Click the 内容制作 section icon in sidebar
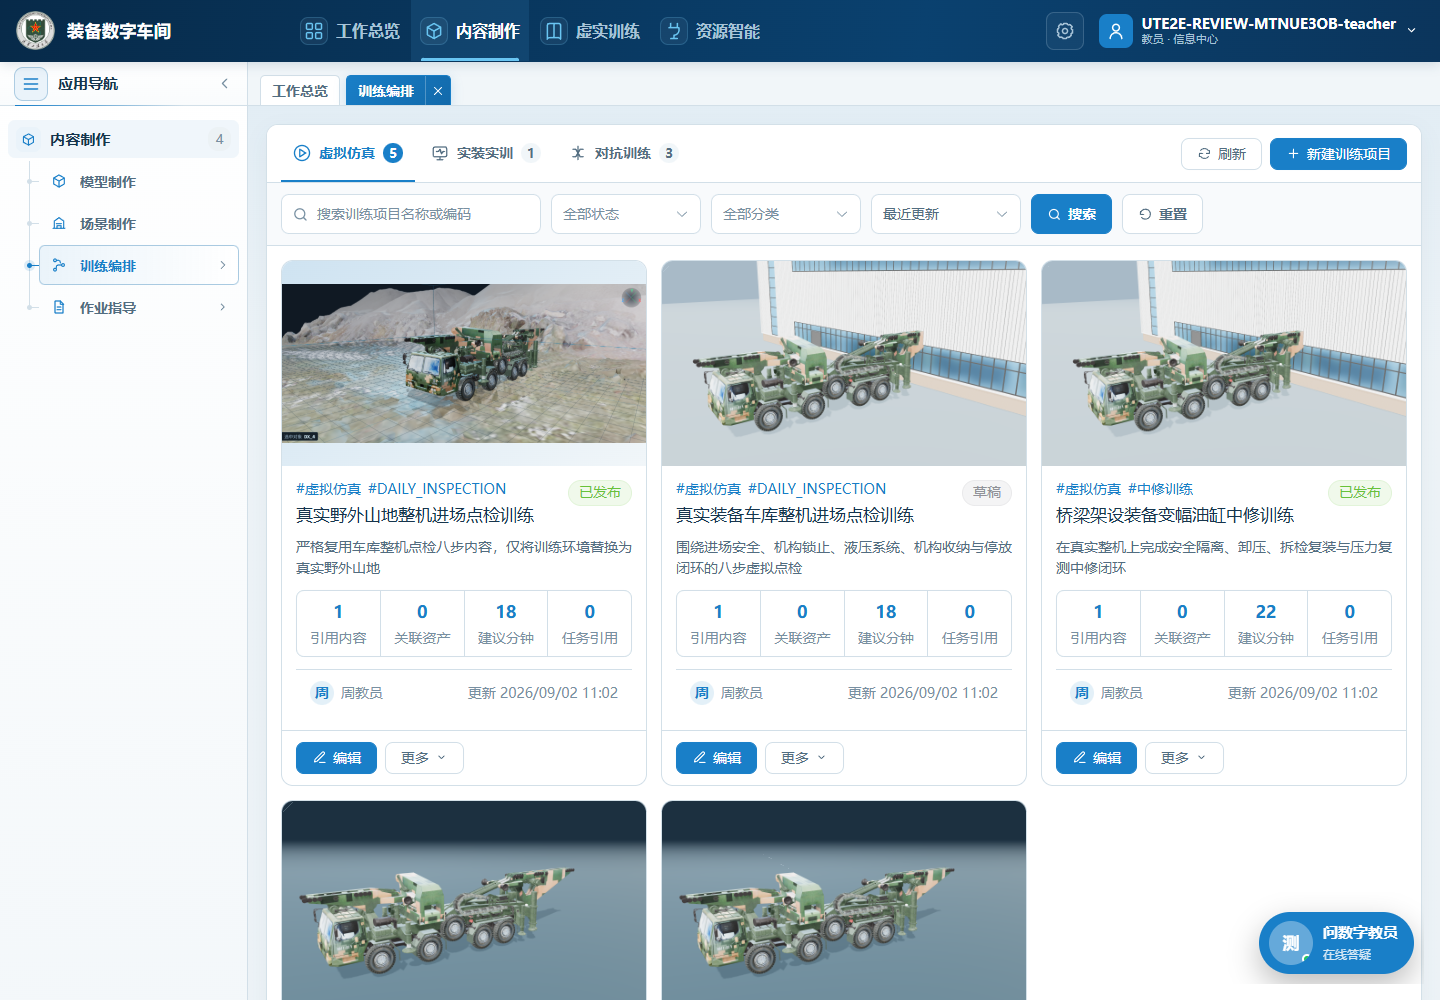 click(29, 140)
